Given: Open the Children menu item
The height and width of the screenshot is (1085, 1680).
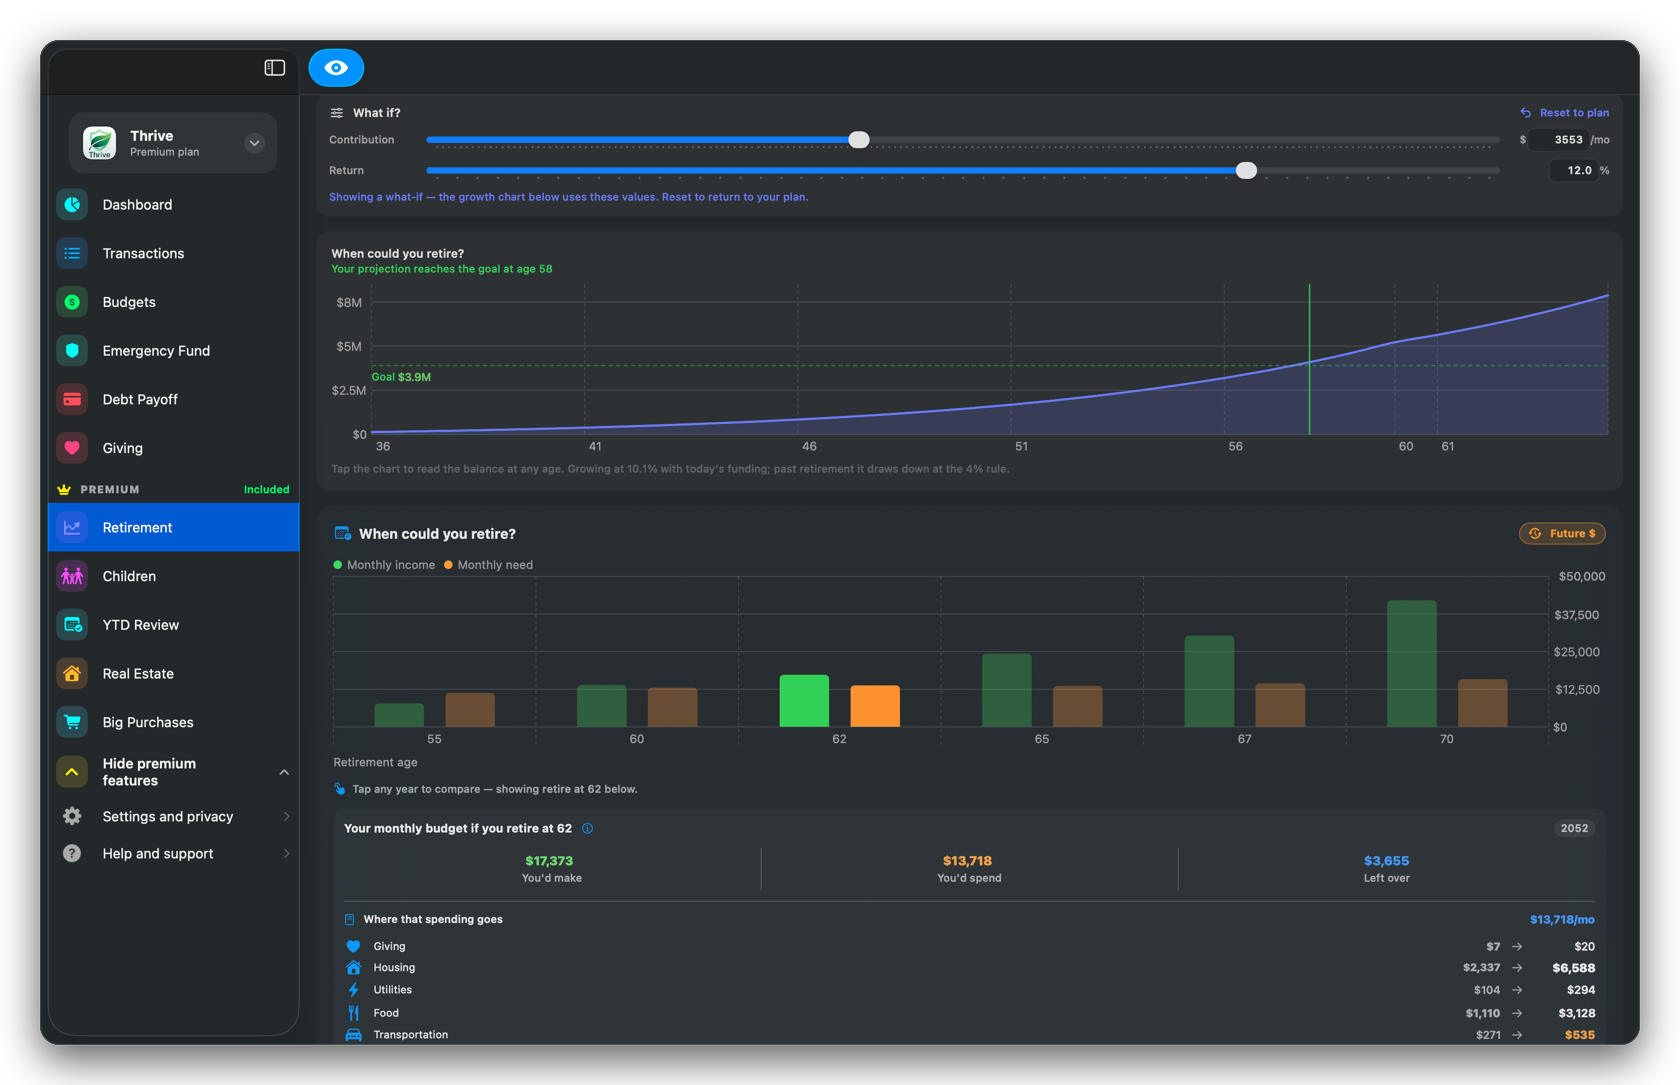Looking at the screenshot, I should click(174, 576).
